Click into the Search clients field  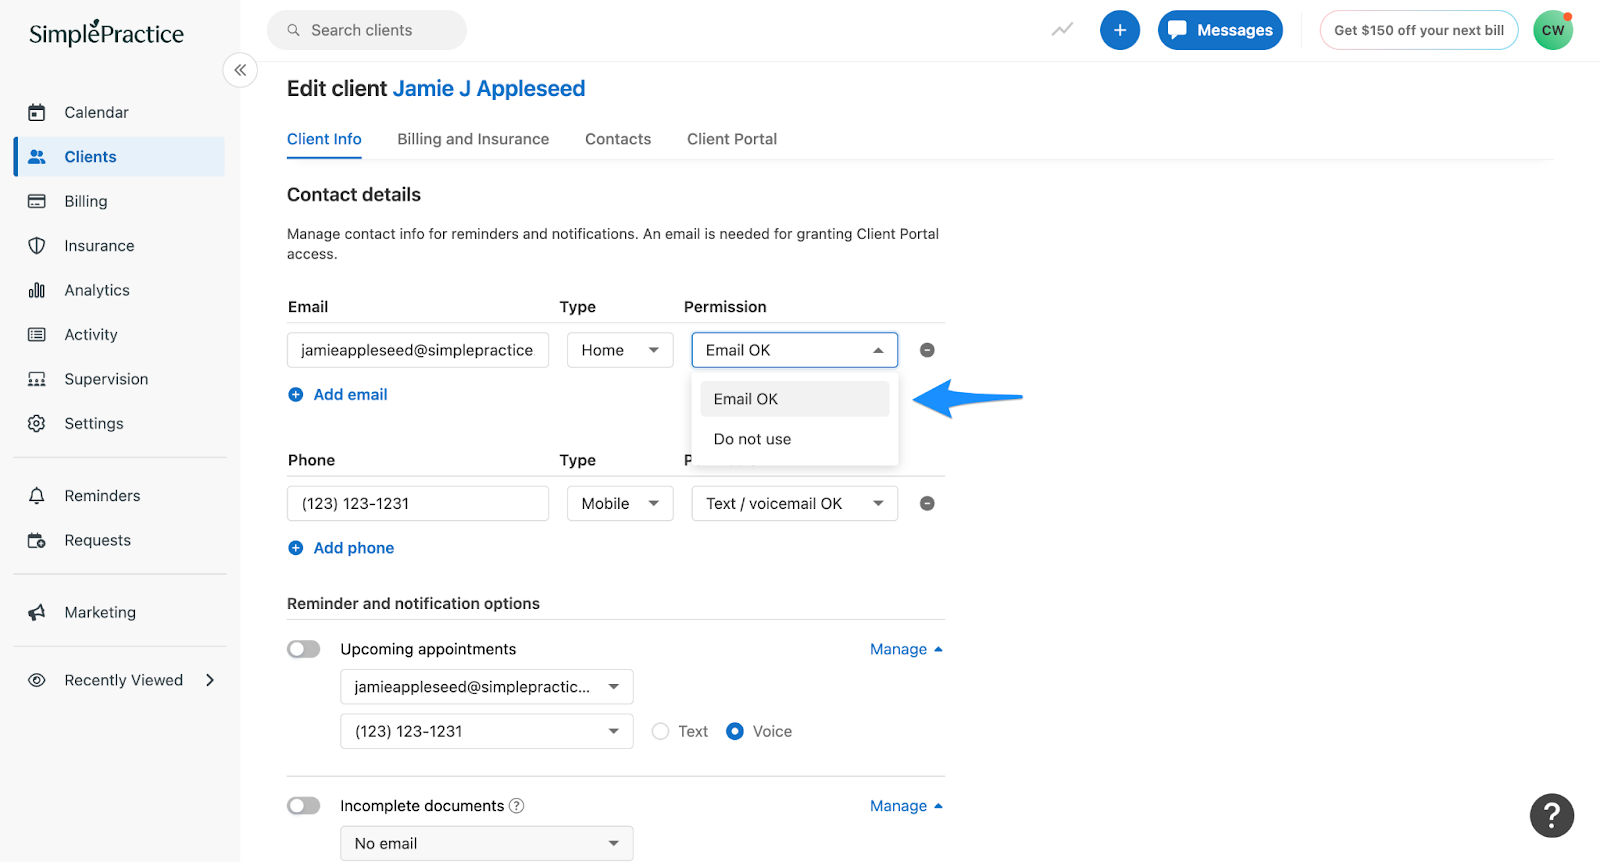click(x=367, y=30)
